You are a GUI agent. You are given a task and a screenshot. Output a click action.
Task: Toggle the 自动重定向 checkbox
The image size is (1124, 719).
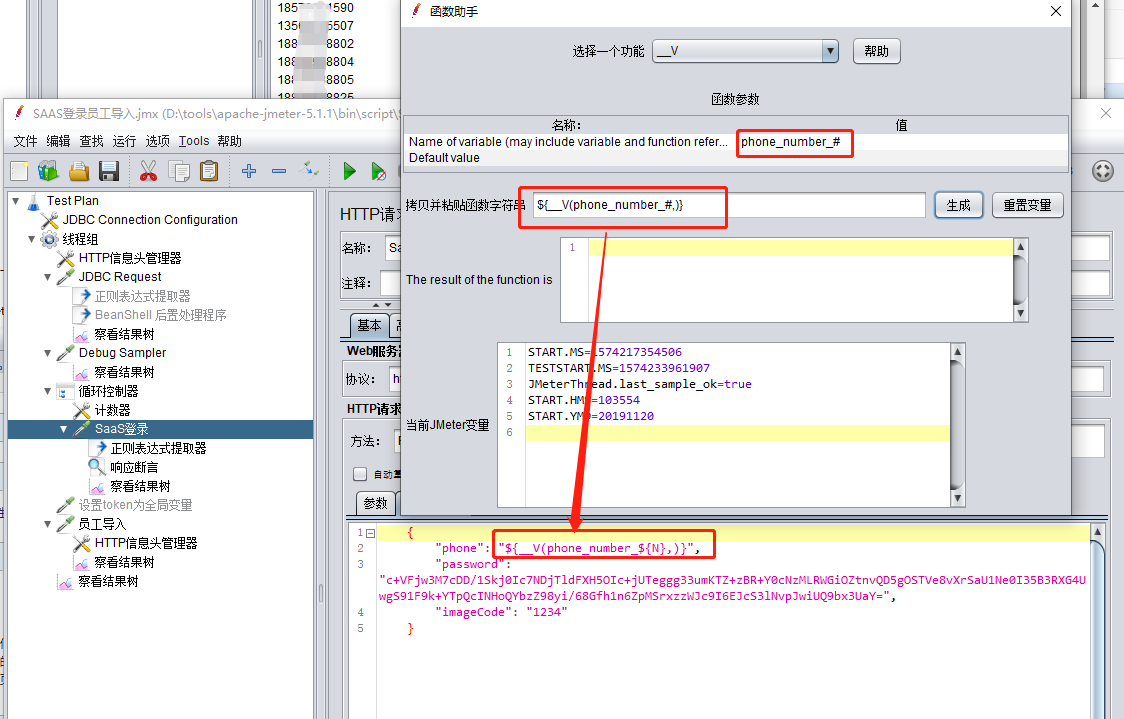360,474
